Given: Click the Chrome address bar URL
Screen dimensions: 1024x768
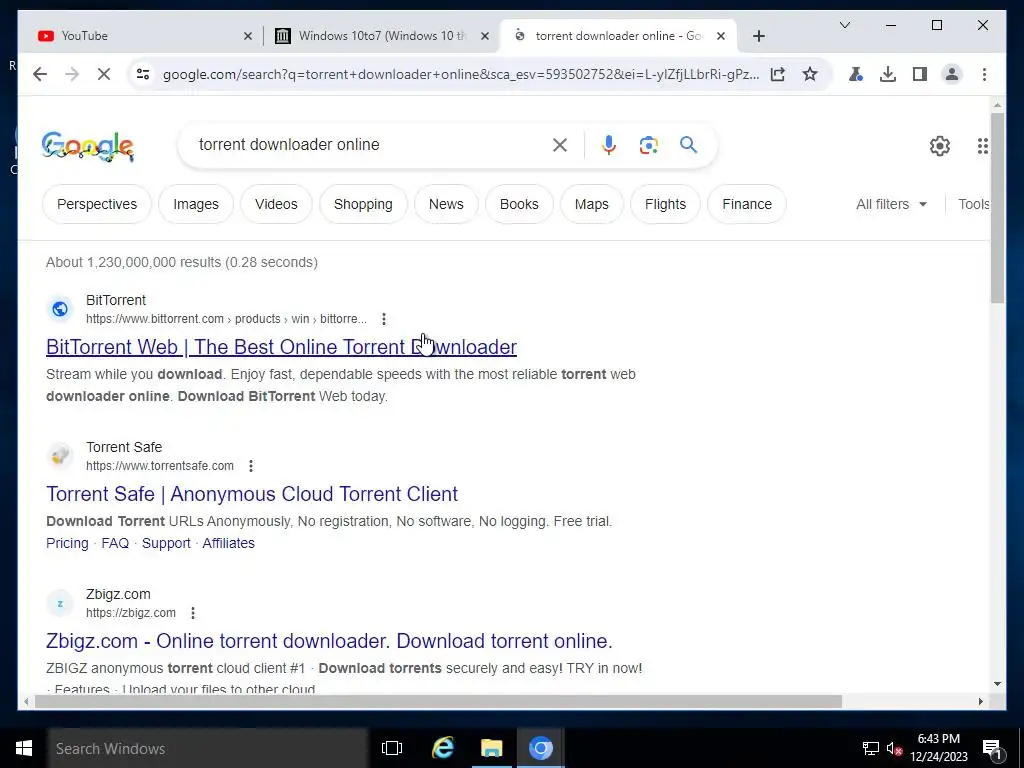Looking at the screenshot, I should coord(460,74).
